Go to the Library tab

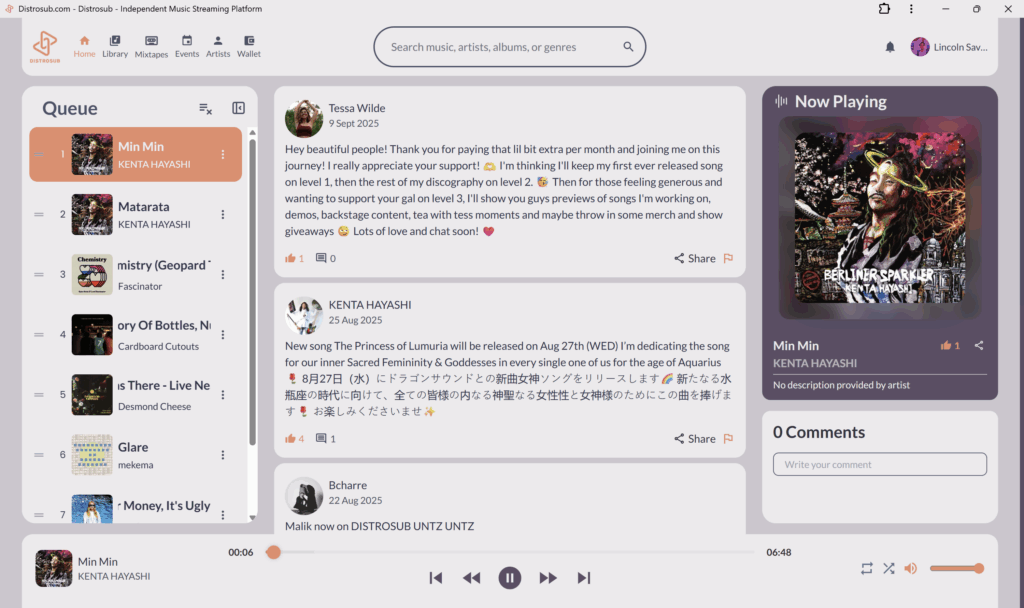click(115, 46)
